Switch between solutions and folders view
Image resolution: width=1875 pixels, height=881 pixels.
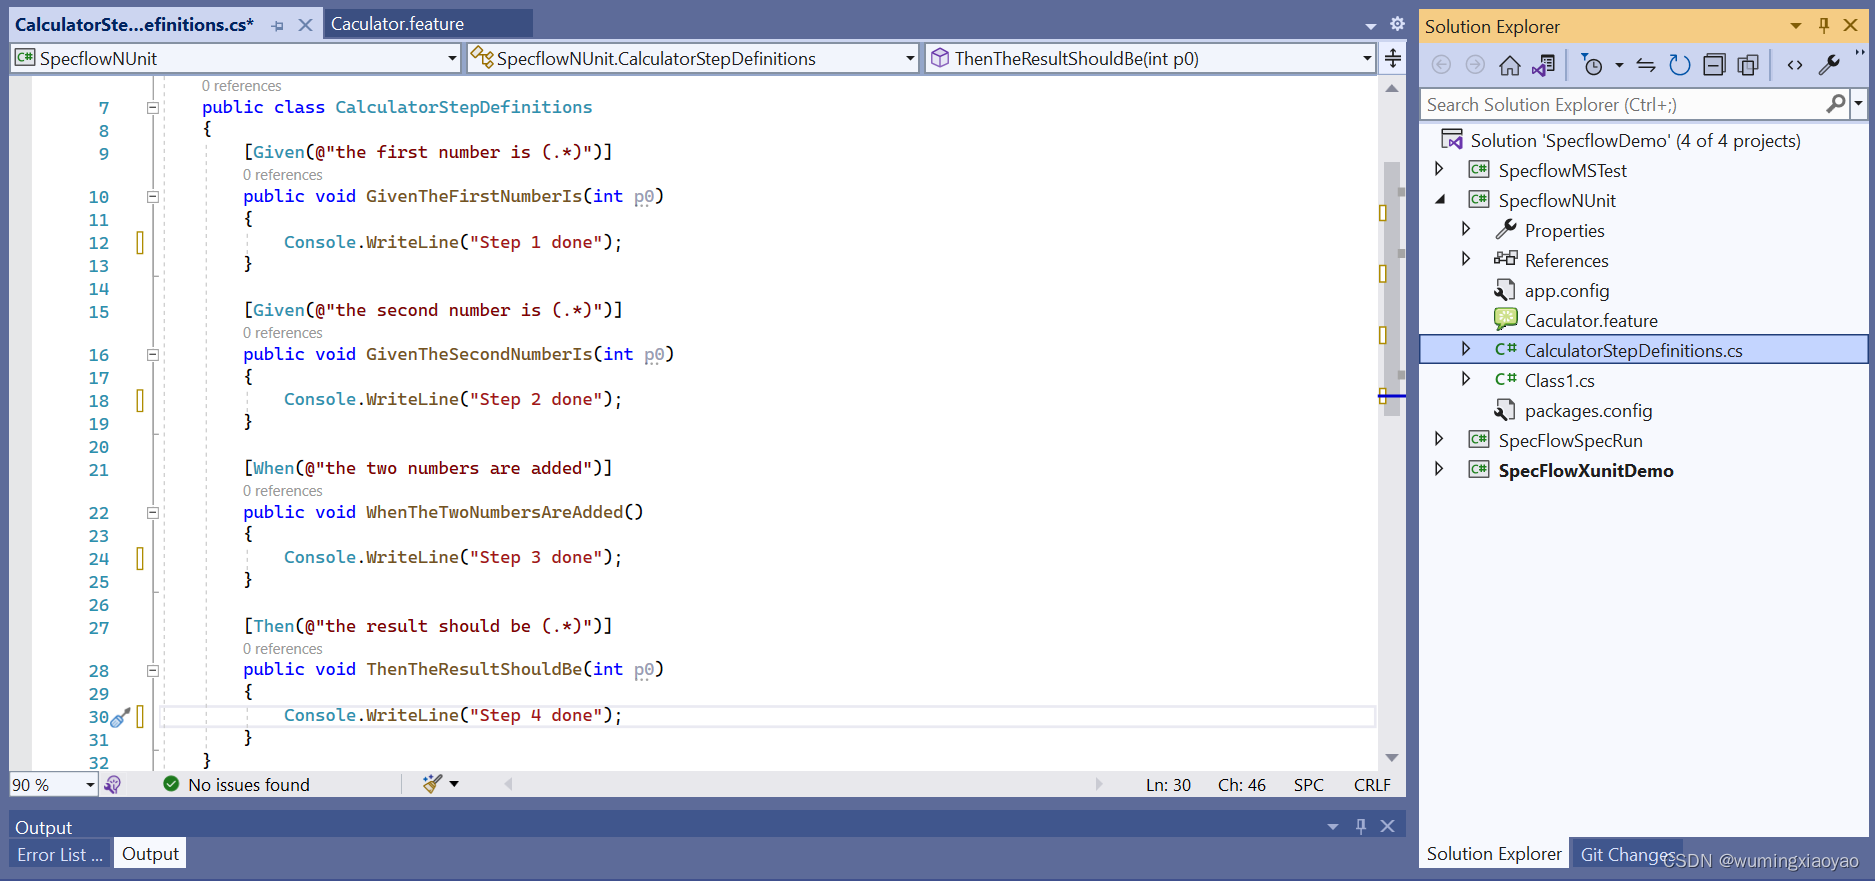pos(1544,65)
